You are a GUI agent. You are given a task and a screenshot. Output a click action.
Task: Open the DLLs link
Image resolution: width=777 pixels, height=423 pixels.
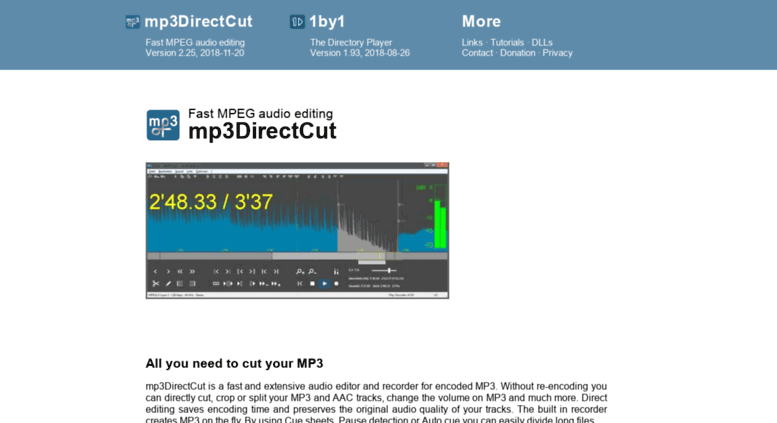(x=542, y=43)
